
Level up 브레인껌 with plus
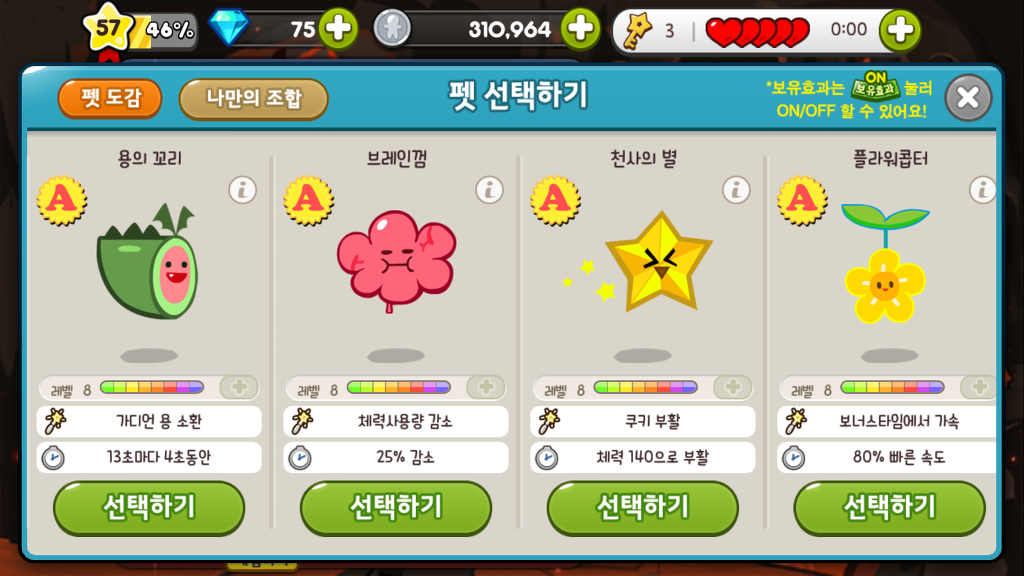point(486,387)
